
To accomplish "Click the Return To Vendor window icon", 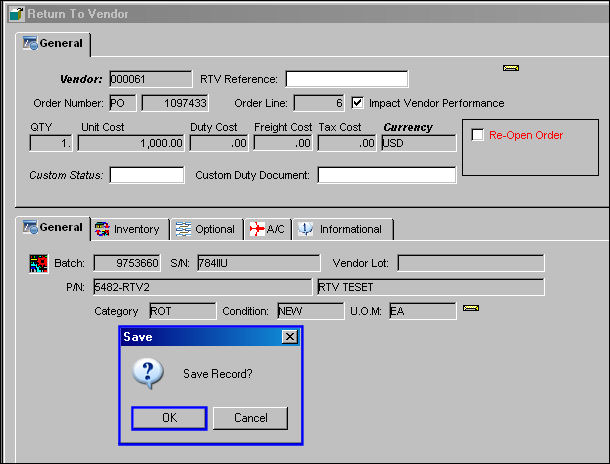I will [17, 14].
